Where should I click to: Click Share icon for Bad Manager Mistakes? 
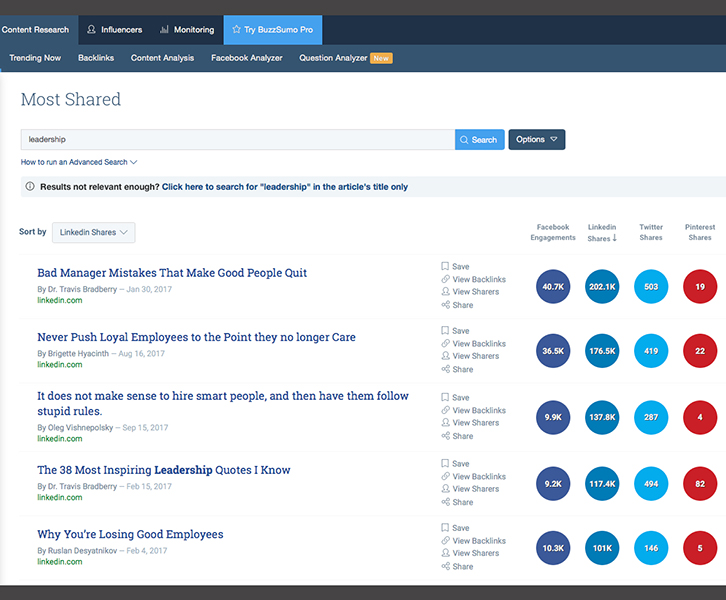445,305
